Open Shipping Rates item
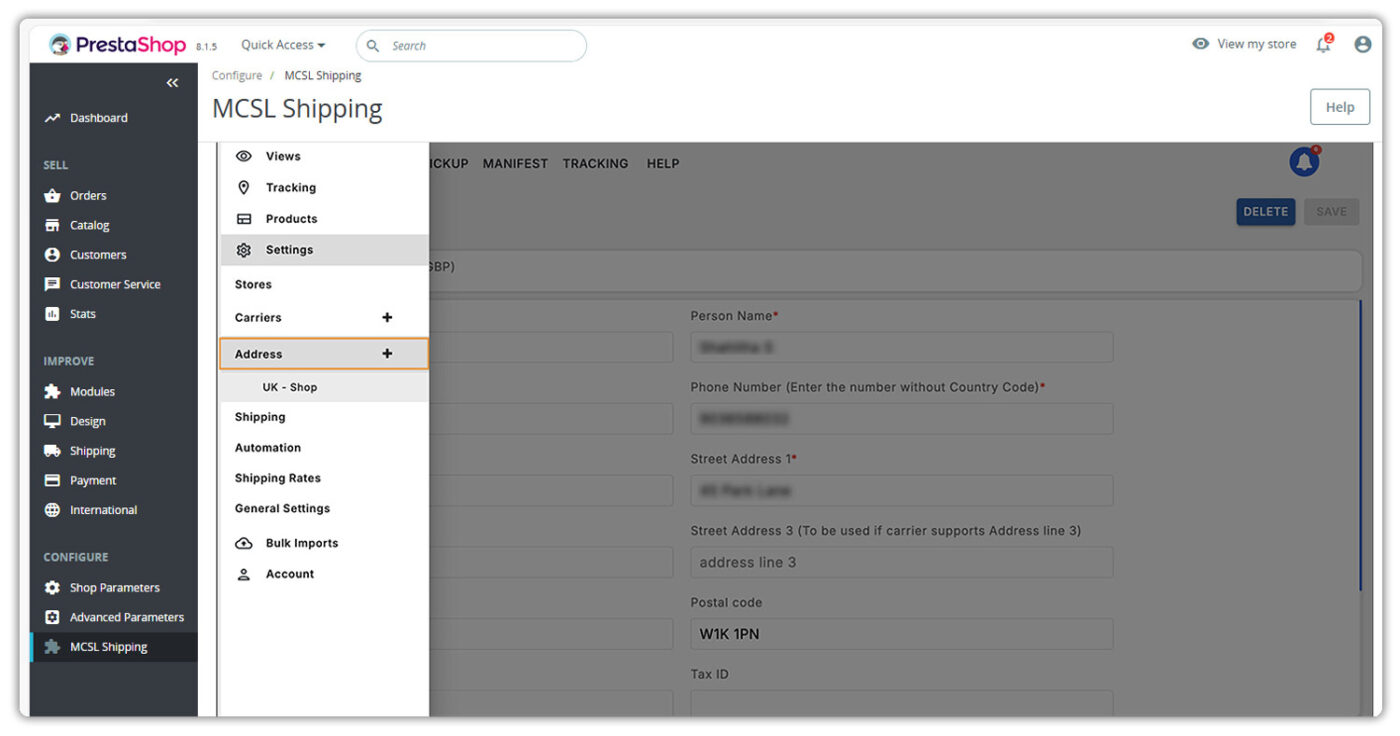The height and width of the screenshot is (736, 1400). [278, 478]
